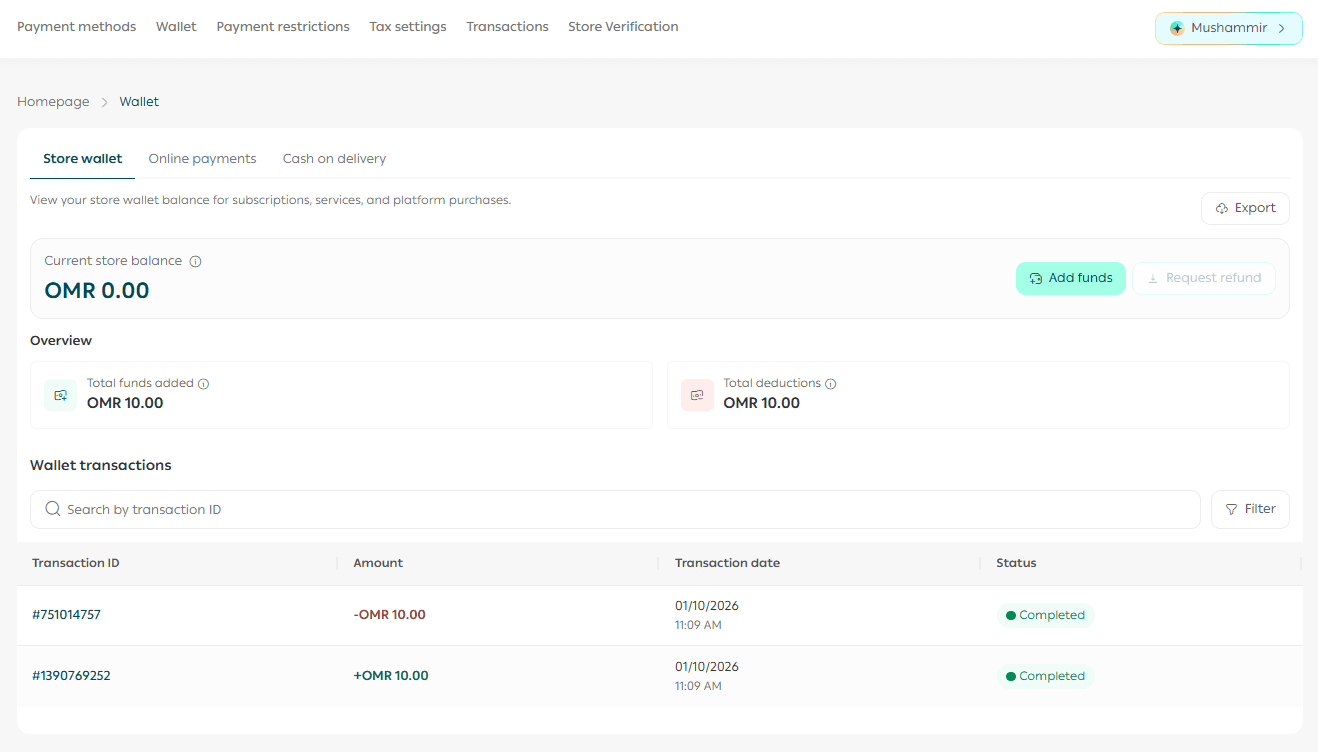Switch to the Online payments tab

pos(202,159)
